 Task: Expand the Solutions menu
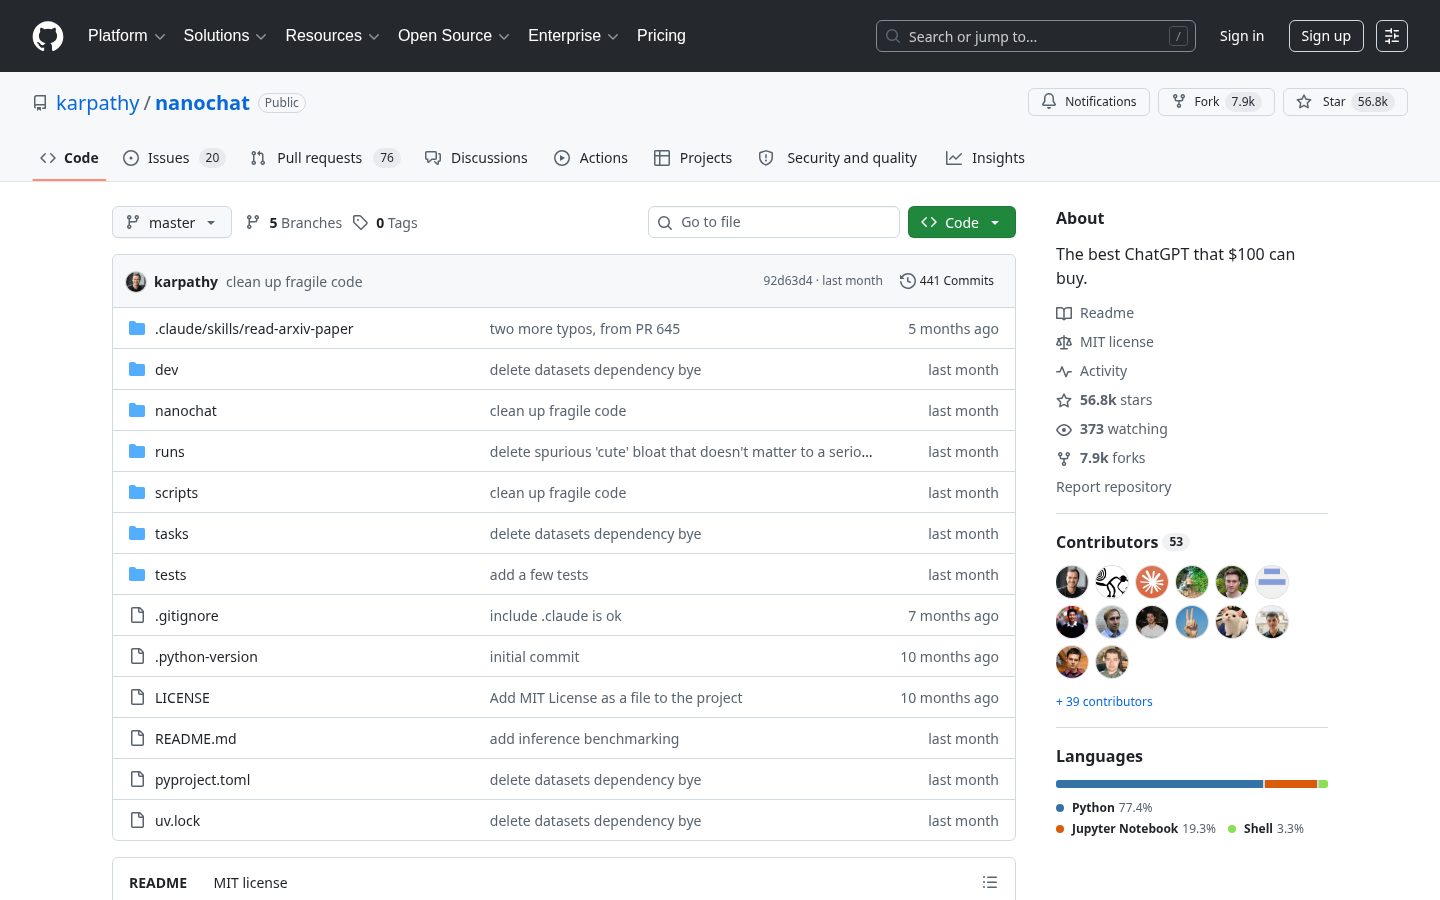click(225, 36)
